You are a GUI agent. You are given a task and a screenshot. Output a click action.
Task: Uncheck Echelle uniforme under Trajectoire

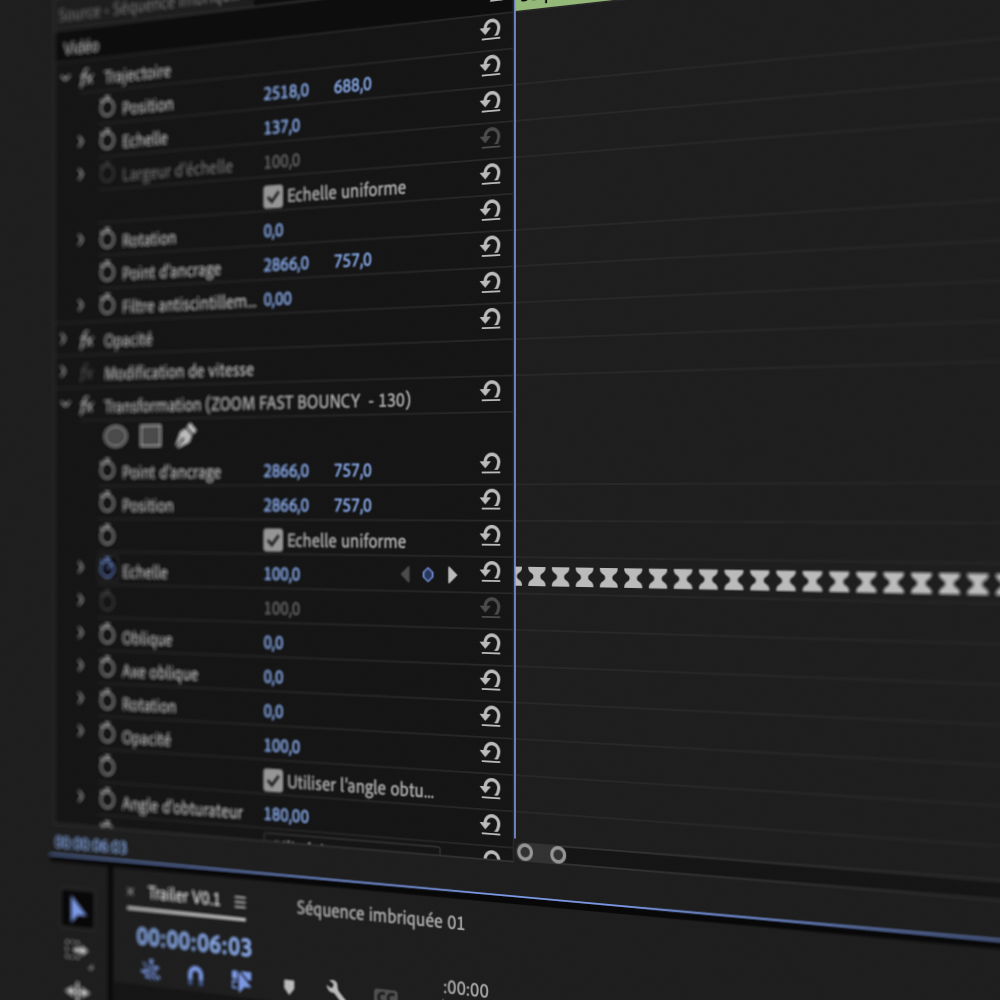point(273,196)
